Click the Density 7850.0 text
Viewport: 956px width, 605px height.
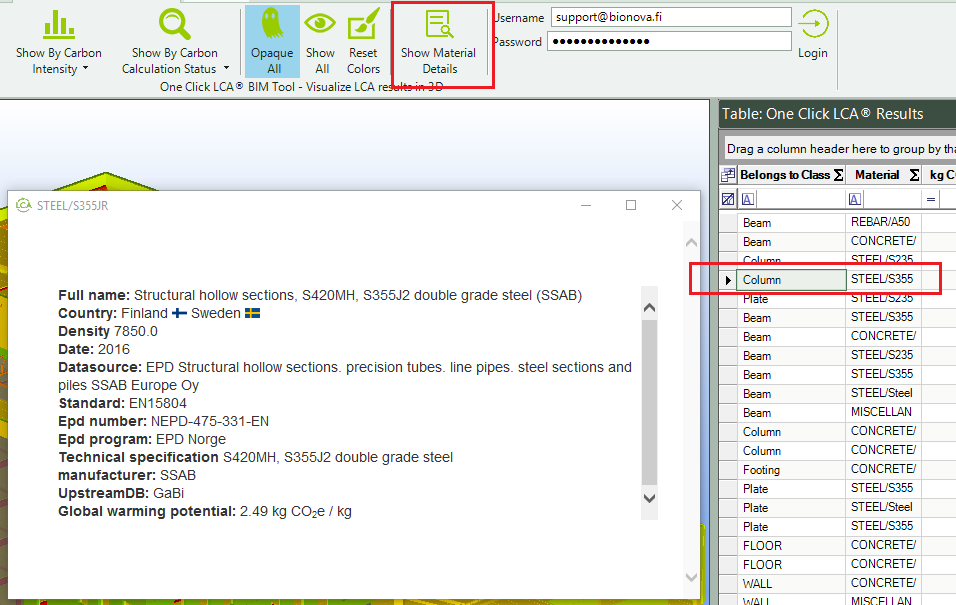[x=108, y=331]
